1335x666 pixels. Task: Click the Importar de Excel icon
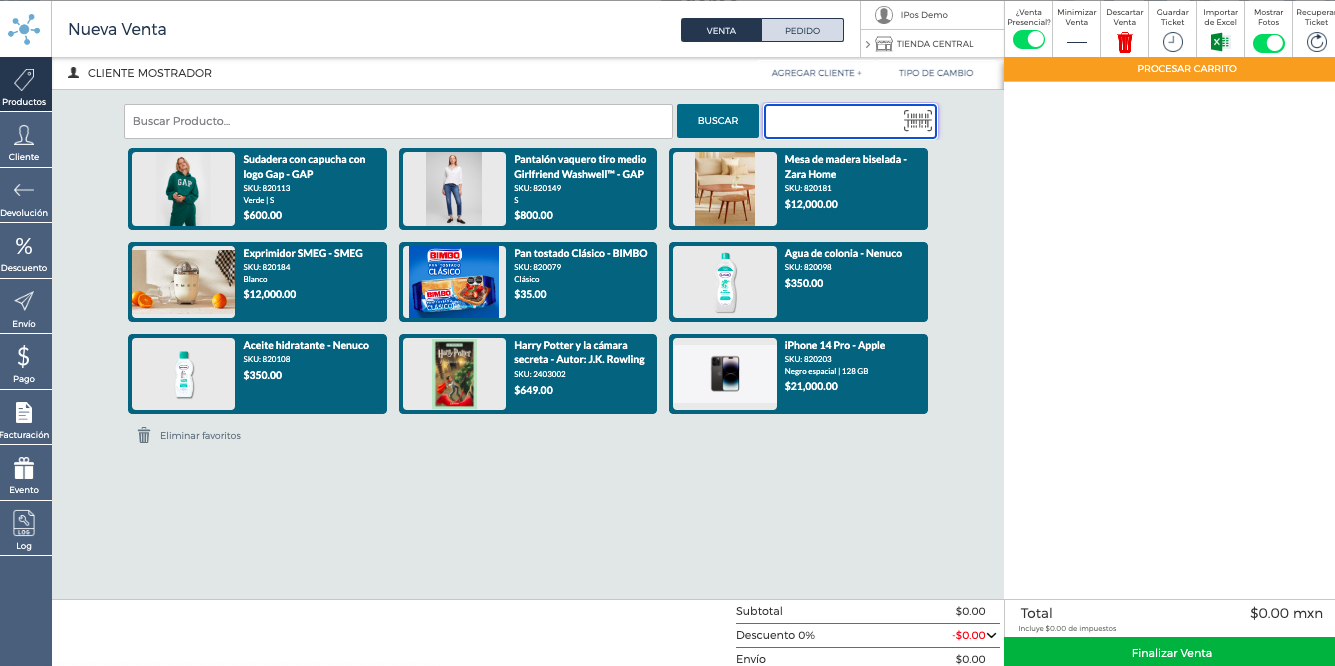coord(1220,42)
